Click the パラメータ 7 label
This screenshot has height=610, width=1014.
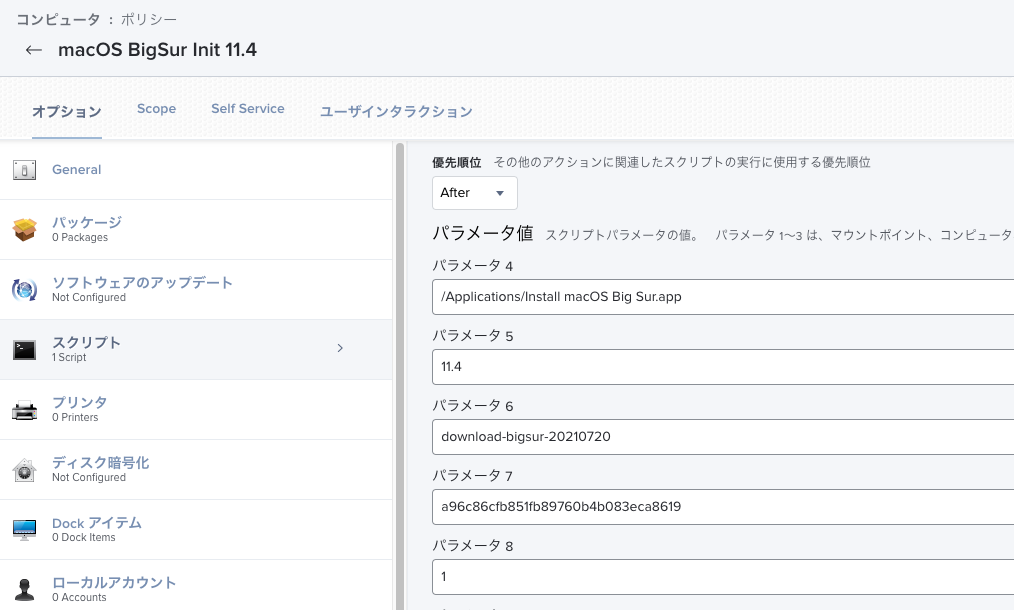click(473, 475)
